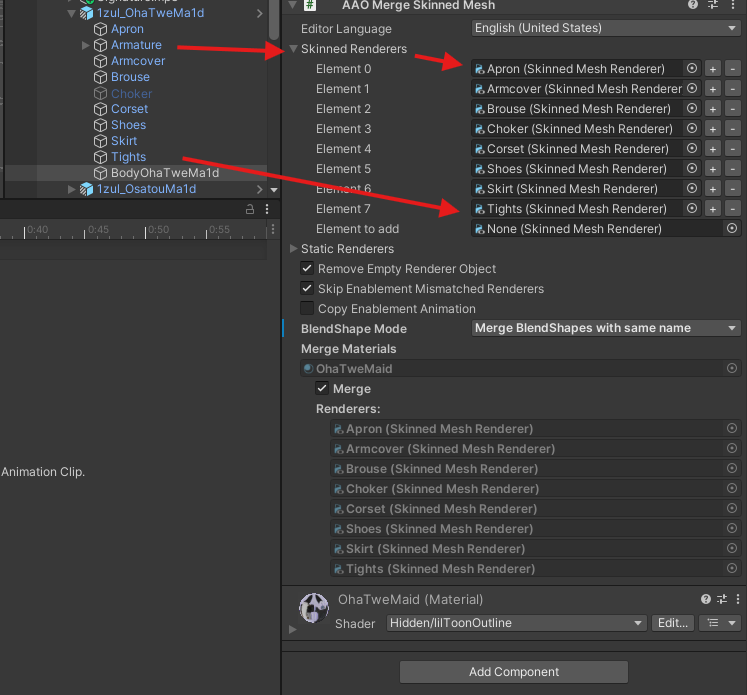Click the object picker for Element to add

732,229
